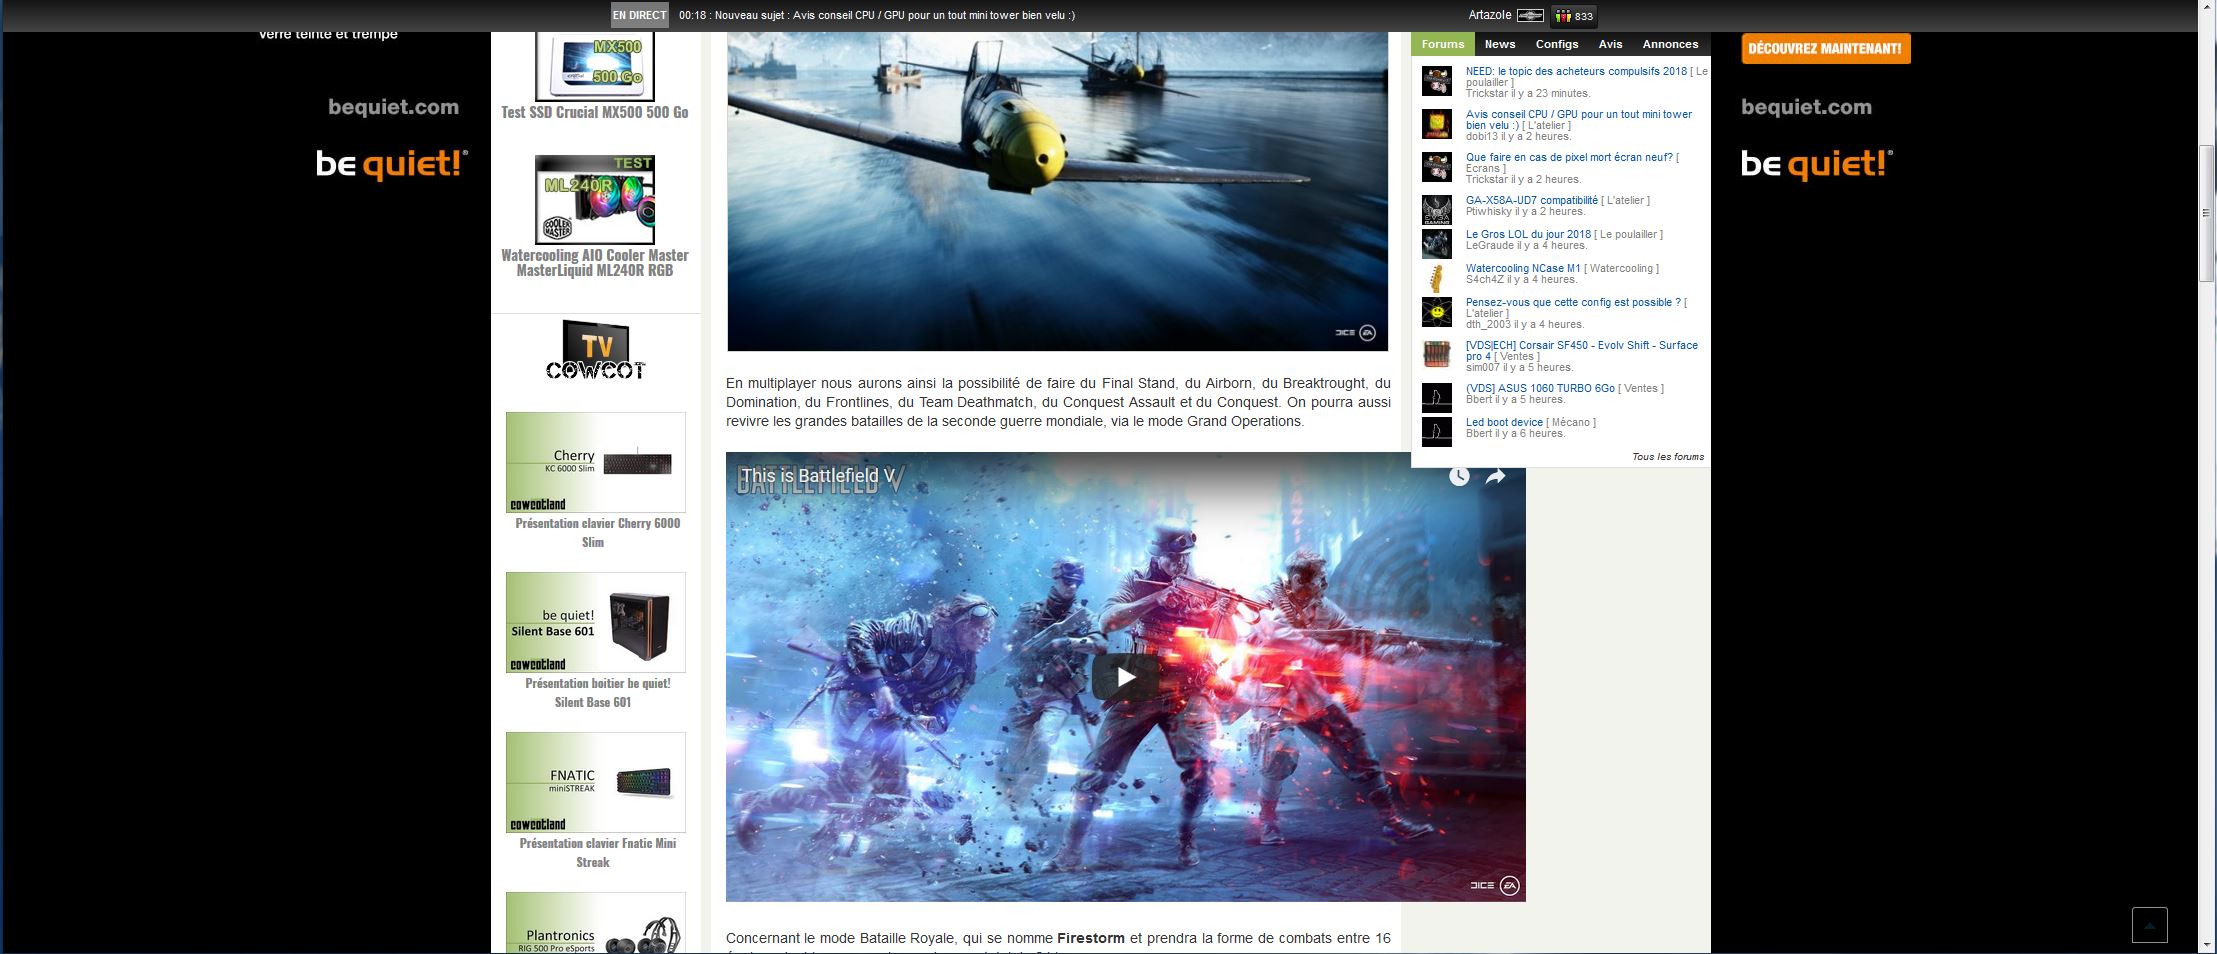Click smiley avatar beside 'Pensez-vous que cette config'
This screenshot has height=954, width=2217.
(x=1437, y=312)
